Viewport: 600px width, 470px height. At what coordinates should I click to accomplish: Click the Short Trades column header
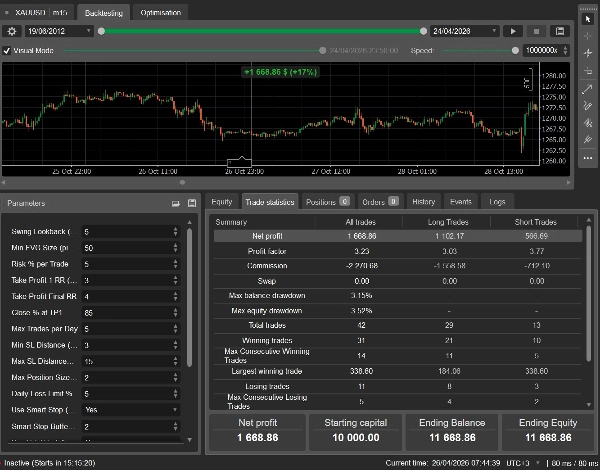535,222
